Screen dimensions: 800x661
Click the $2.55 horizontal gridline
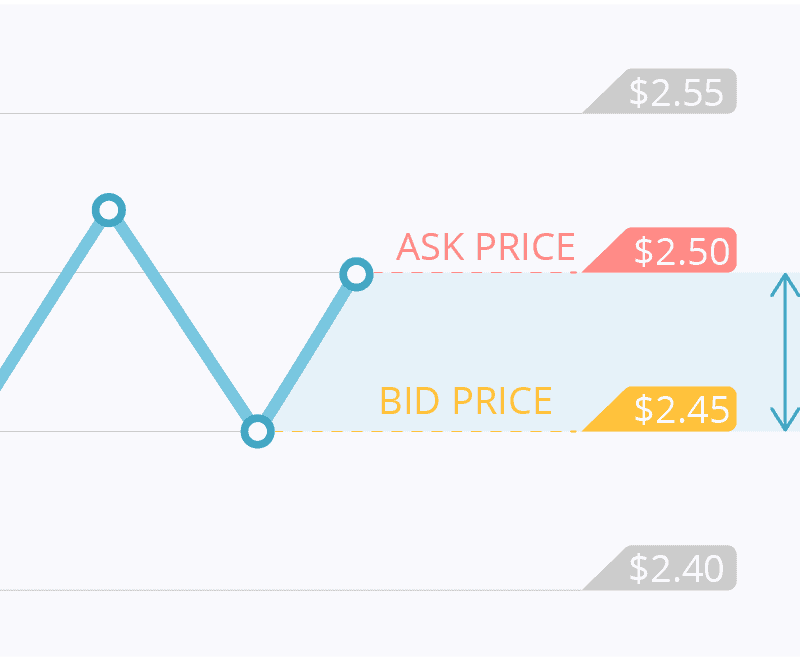pyautogui.click(x=291, y=113)
